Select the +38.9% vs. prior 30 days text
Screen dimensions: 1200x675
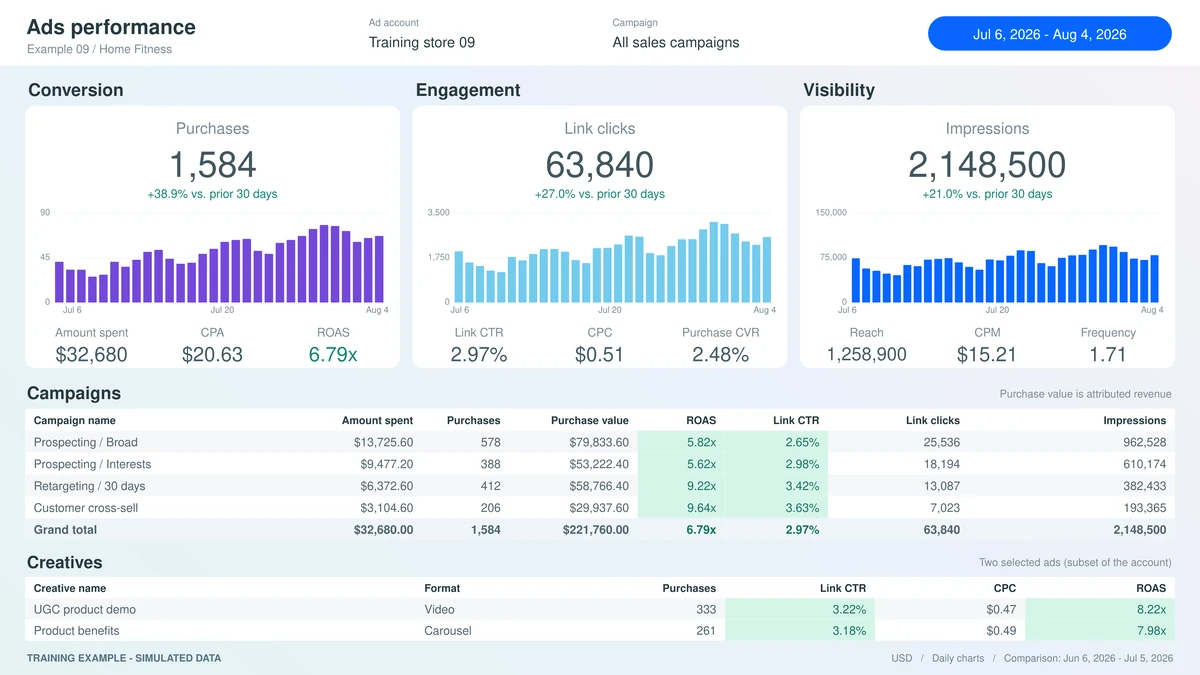(212, 194)
